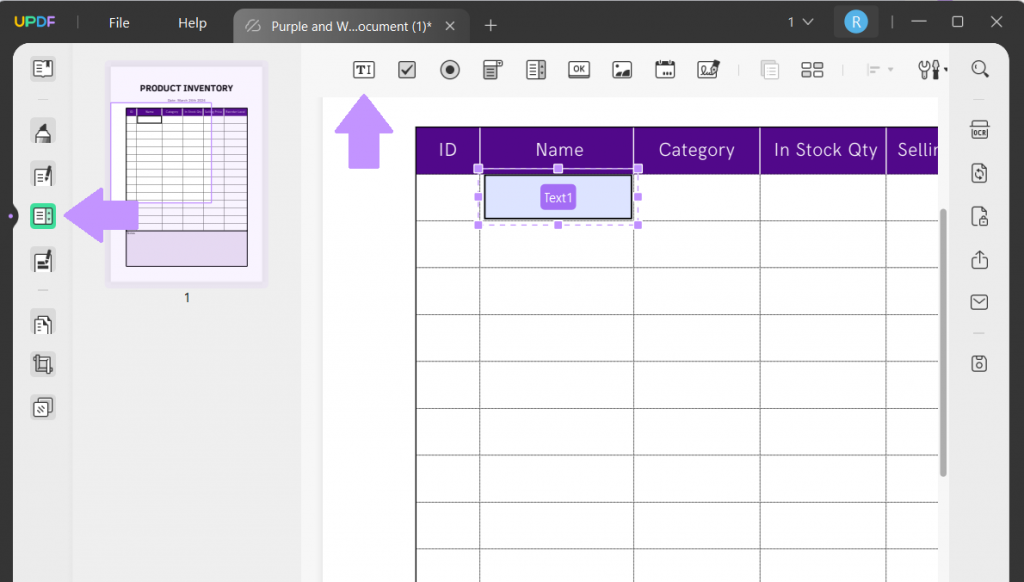Select the List Box field tool
Screen dimensions: 1024x582
point(535,69)
